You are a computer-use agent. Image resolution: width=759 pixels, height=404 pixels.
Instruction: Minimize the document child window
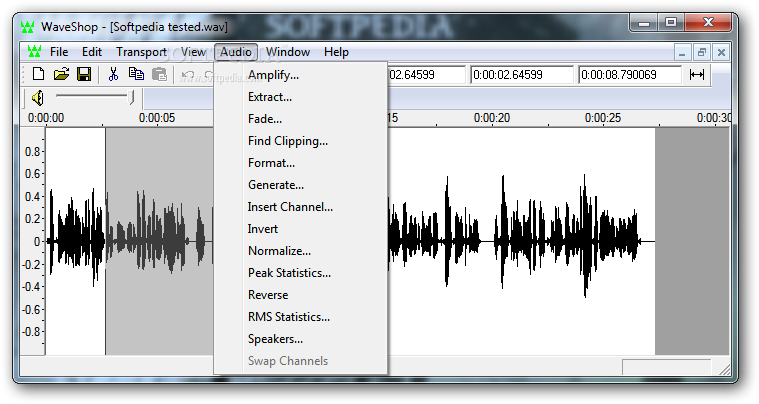point(682,52)
